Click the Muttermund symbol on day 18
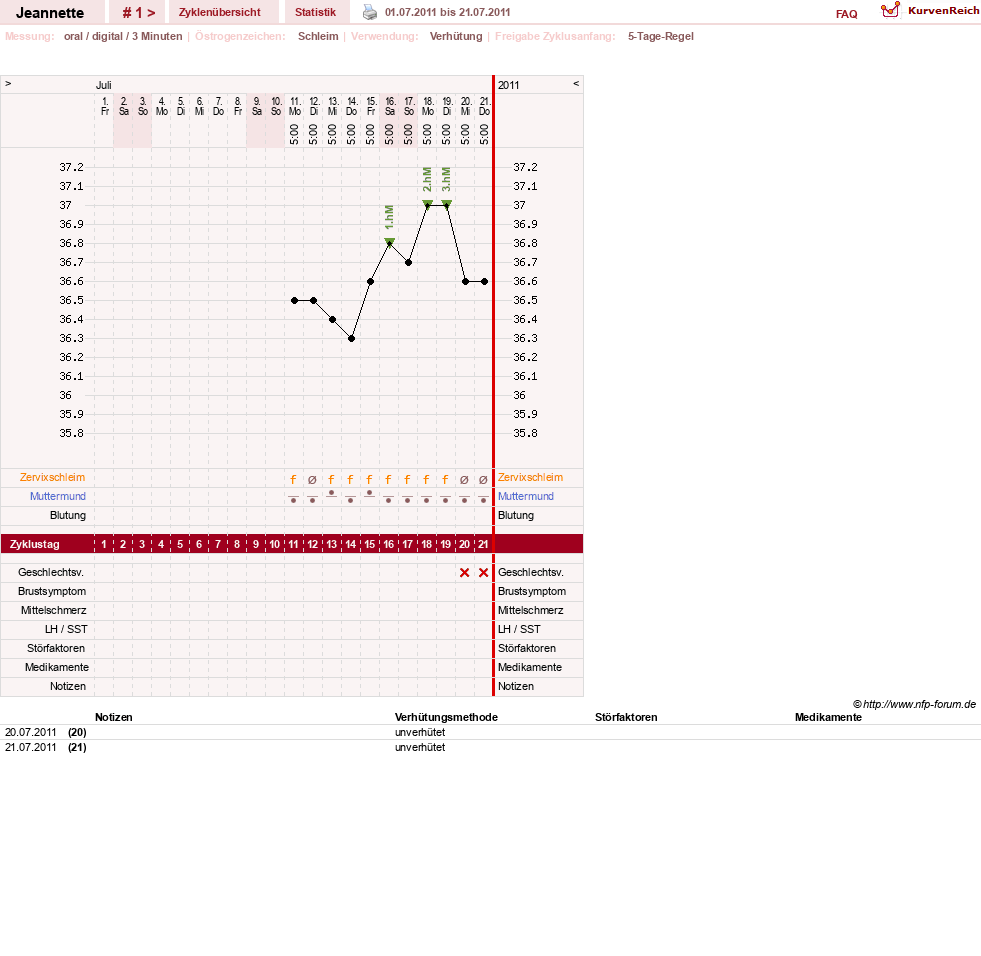981x956 pixels. coord(427,499)
